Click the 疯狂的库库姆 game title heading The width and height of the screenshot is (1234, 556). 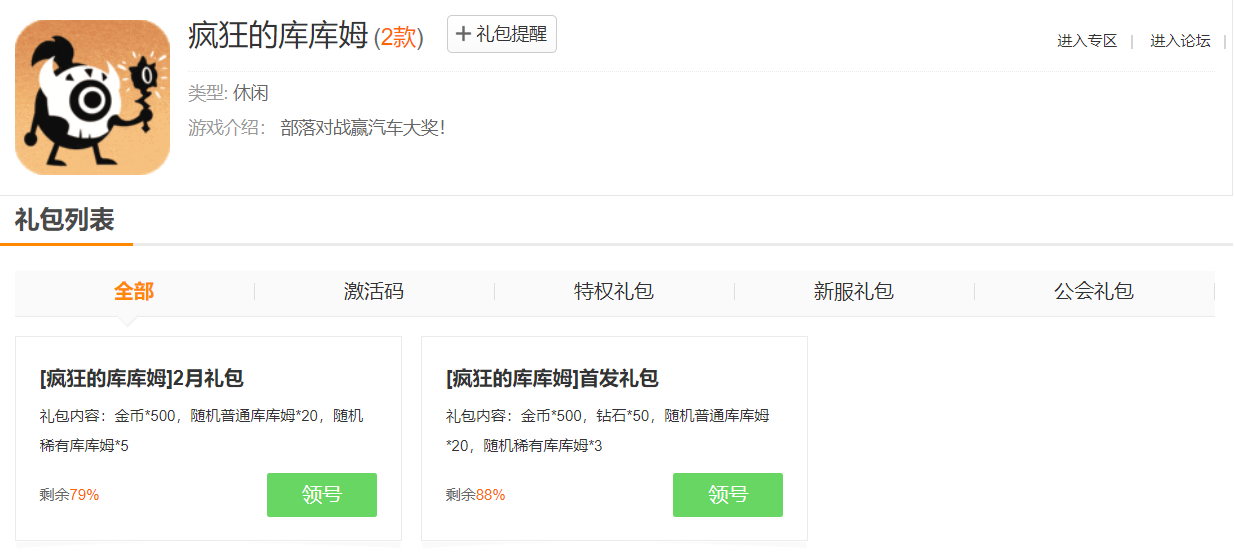[x=278, y=36]
